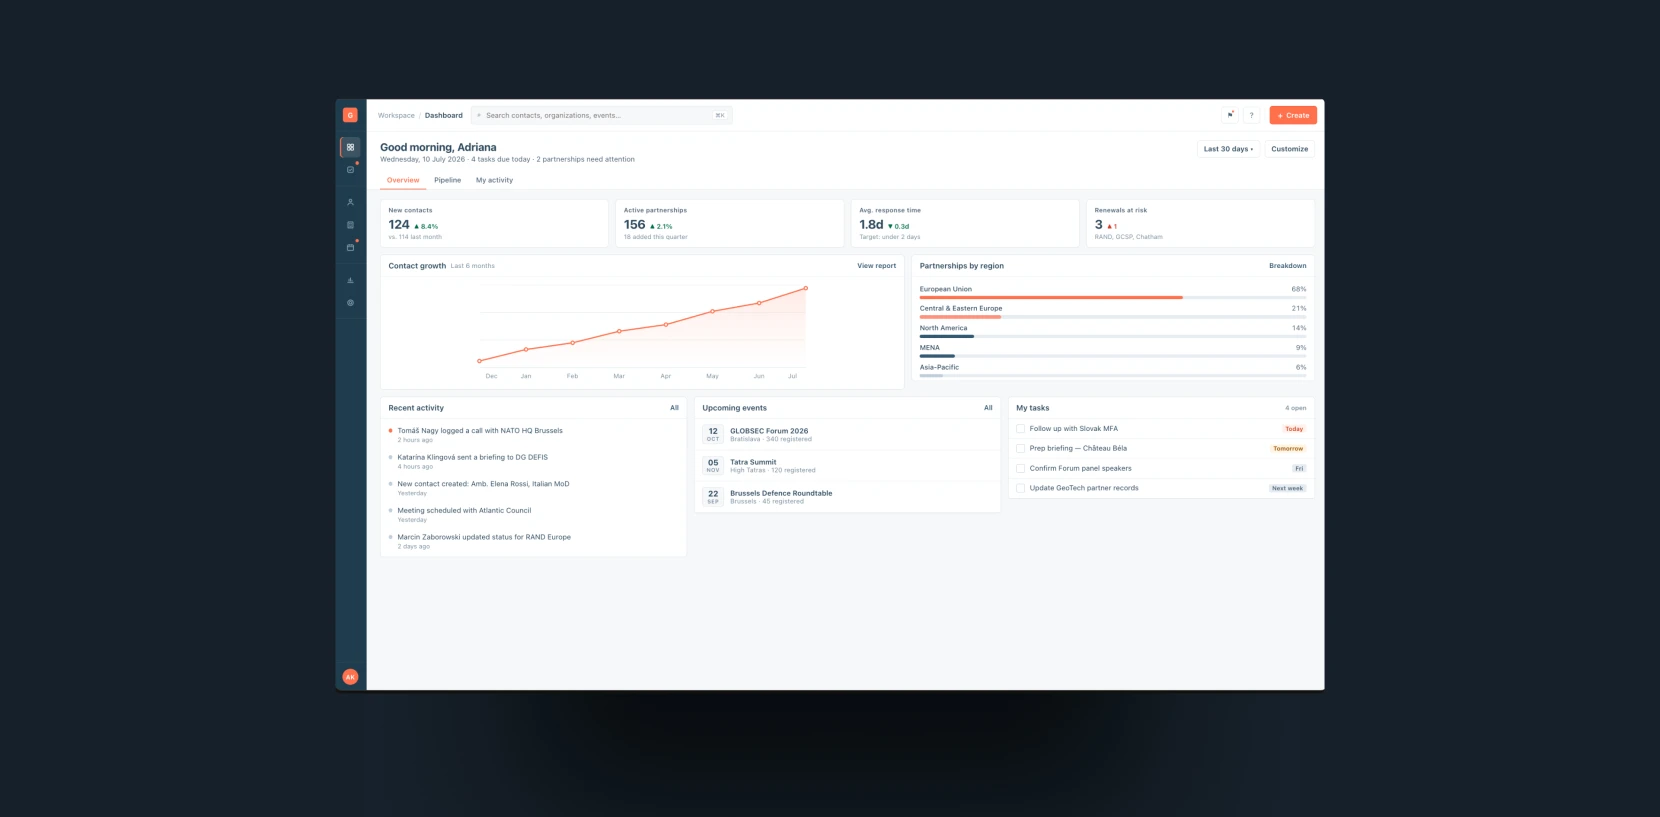Click the 22 SEP date badge
Viewport: 1660px width, 817px height.
(x=713, y=496)
